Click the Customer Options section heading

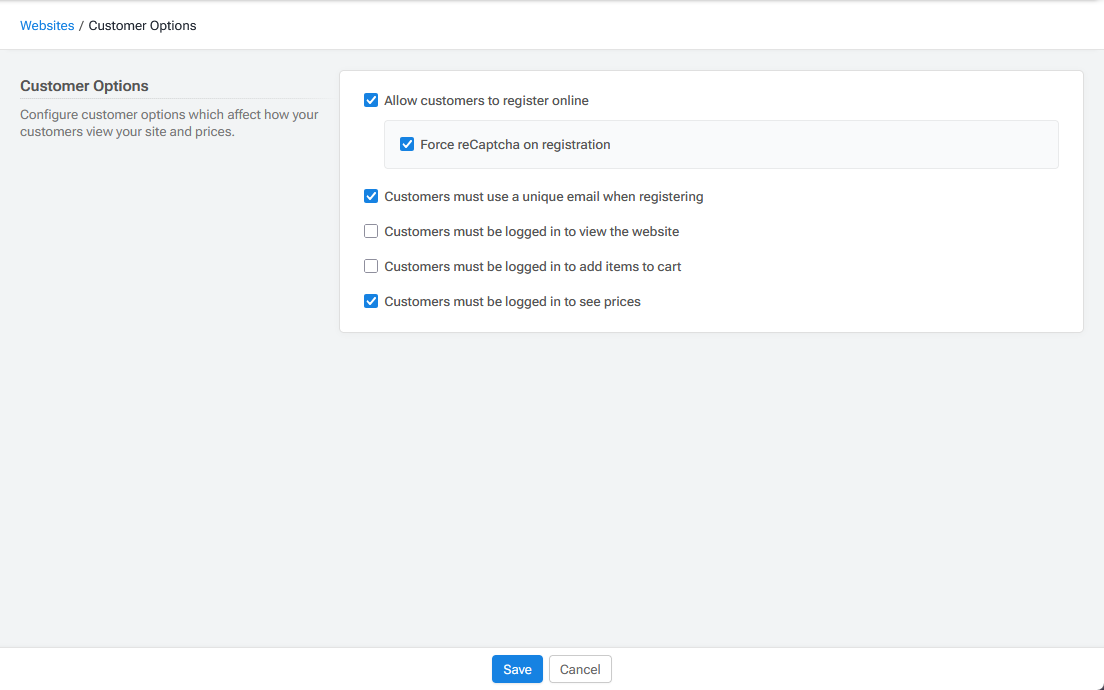(x=84, y=86)
